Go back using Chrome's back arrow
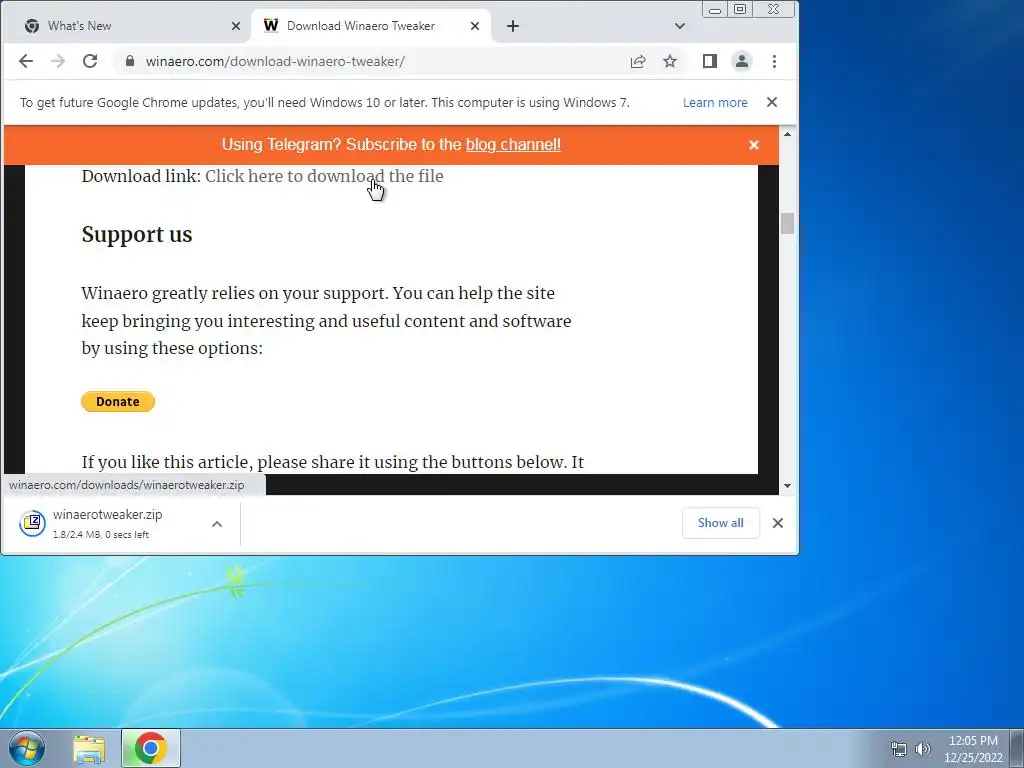1024x768 pixels. tap(25, 61)
